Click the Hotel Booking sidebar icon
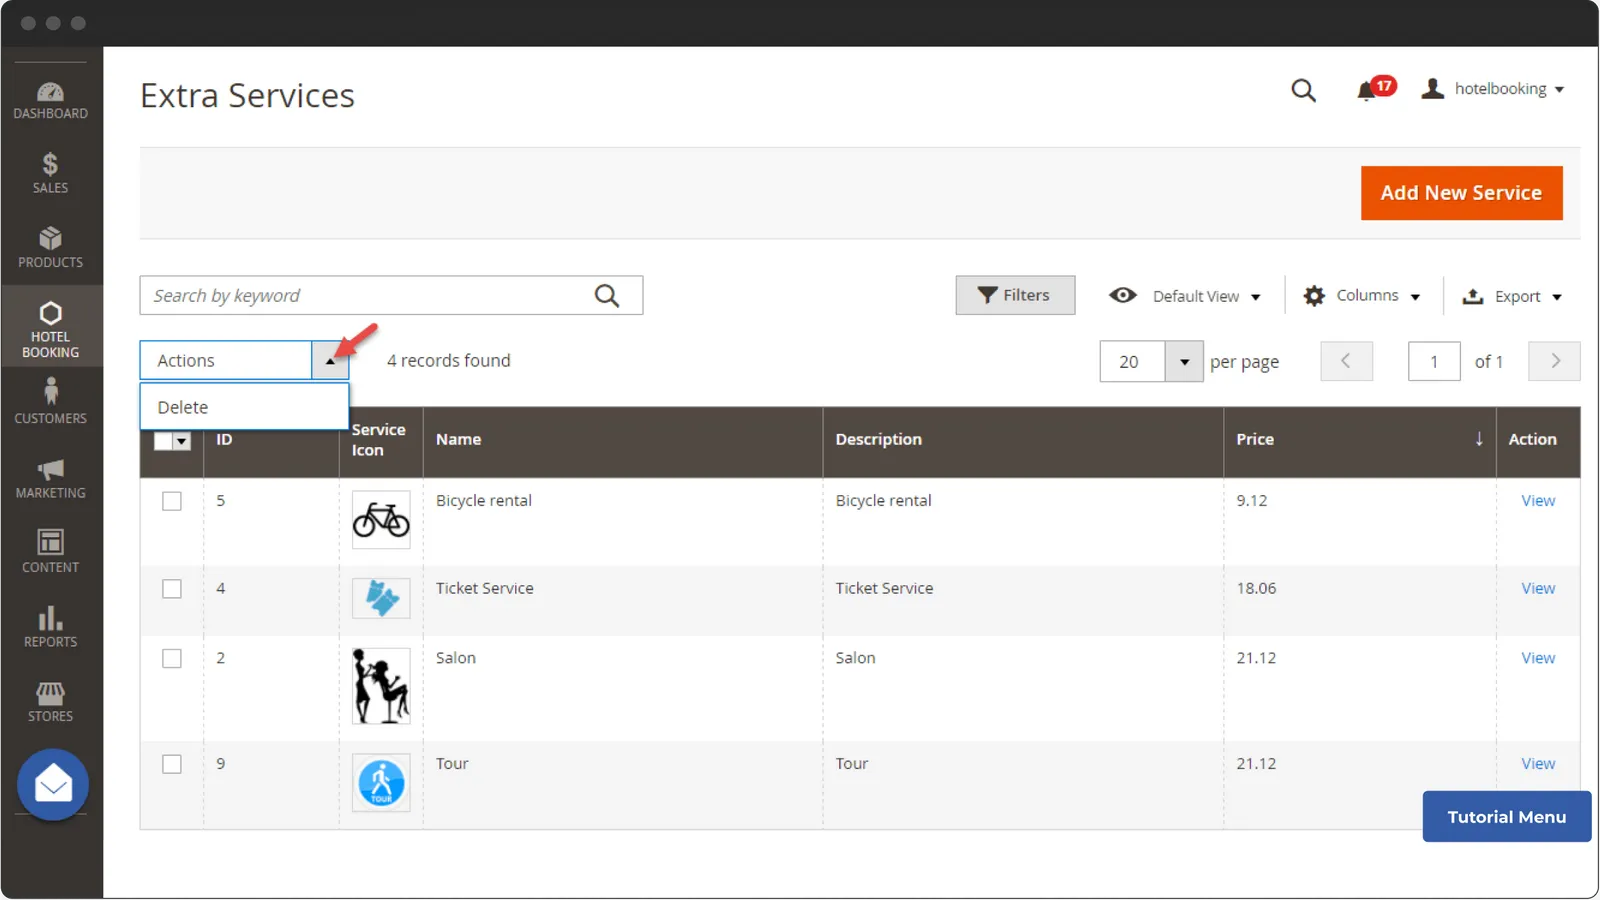The image size is (1600, 900). tap(50, 325)
